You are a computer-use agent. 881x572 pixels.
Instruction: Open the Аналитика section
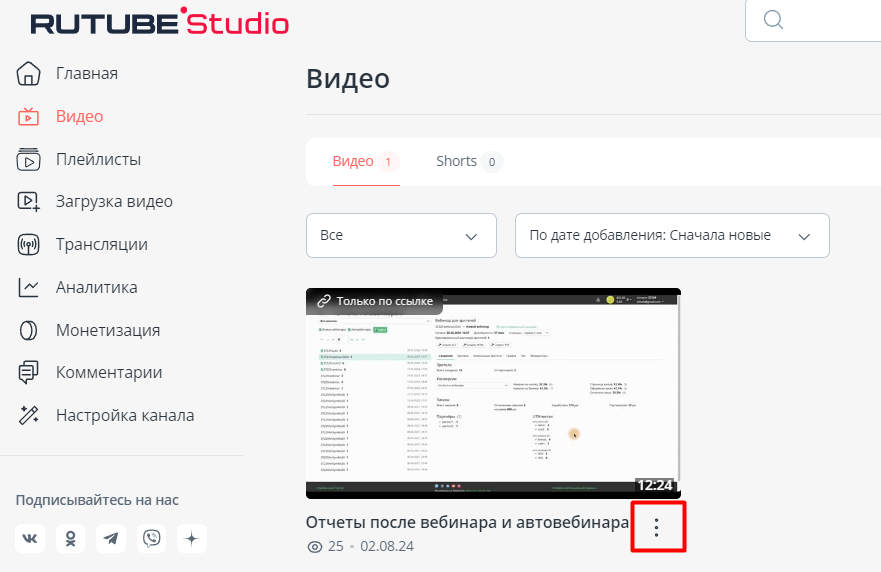pos(96,287)
